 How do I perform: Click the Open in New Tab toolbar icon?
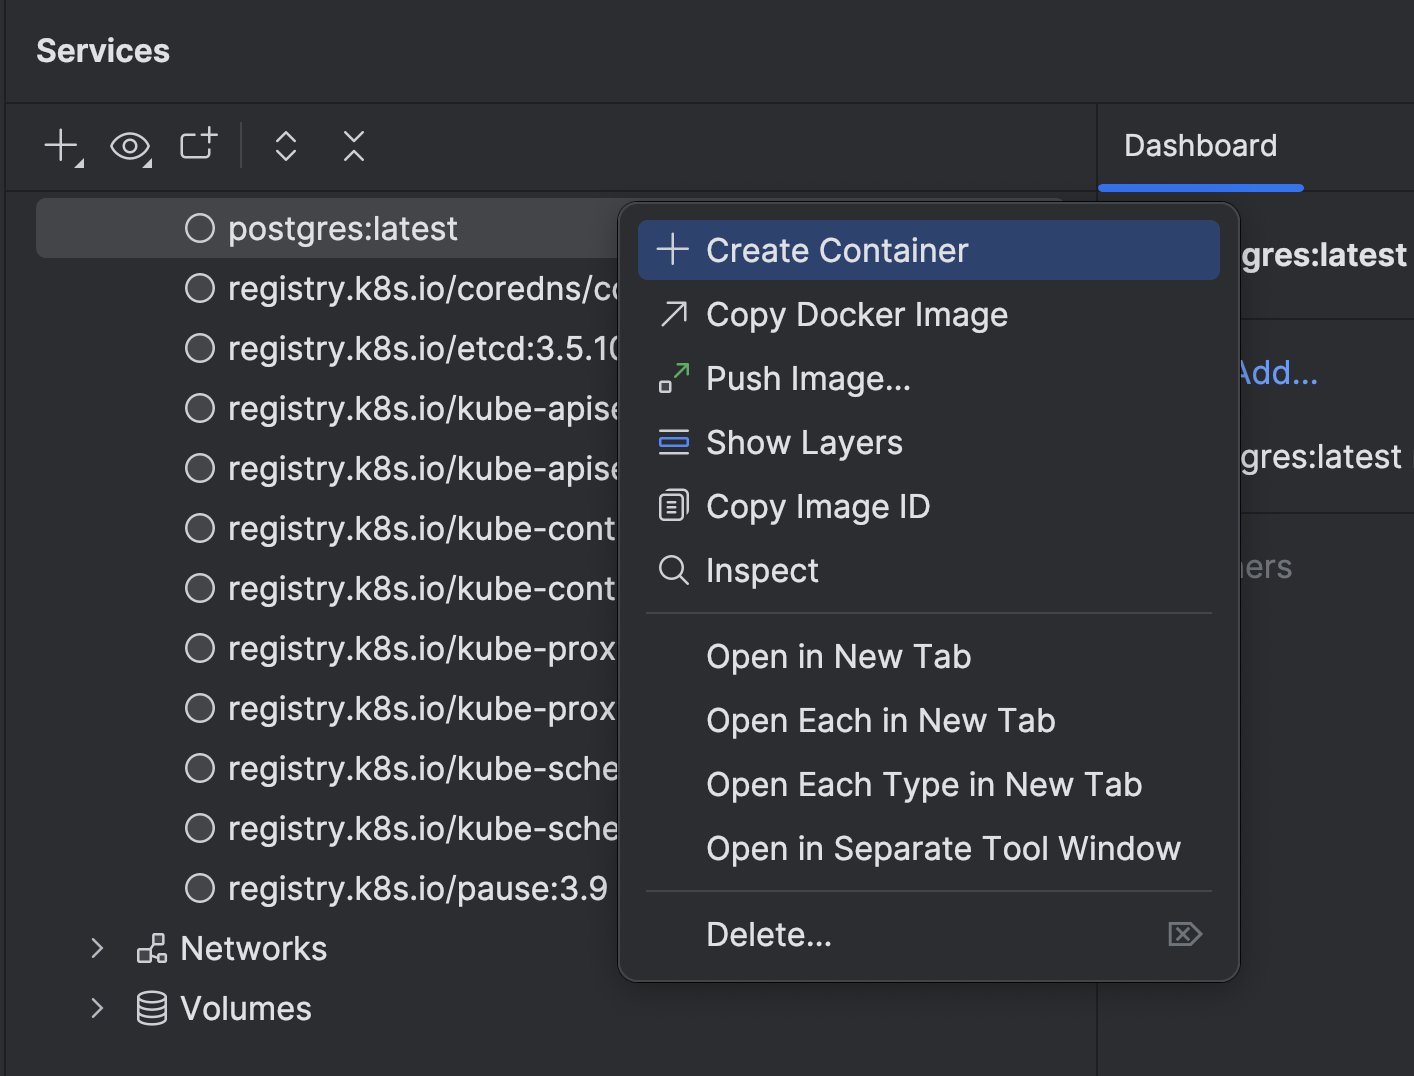[x=198, y=145]
